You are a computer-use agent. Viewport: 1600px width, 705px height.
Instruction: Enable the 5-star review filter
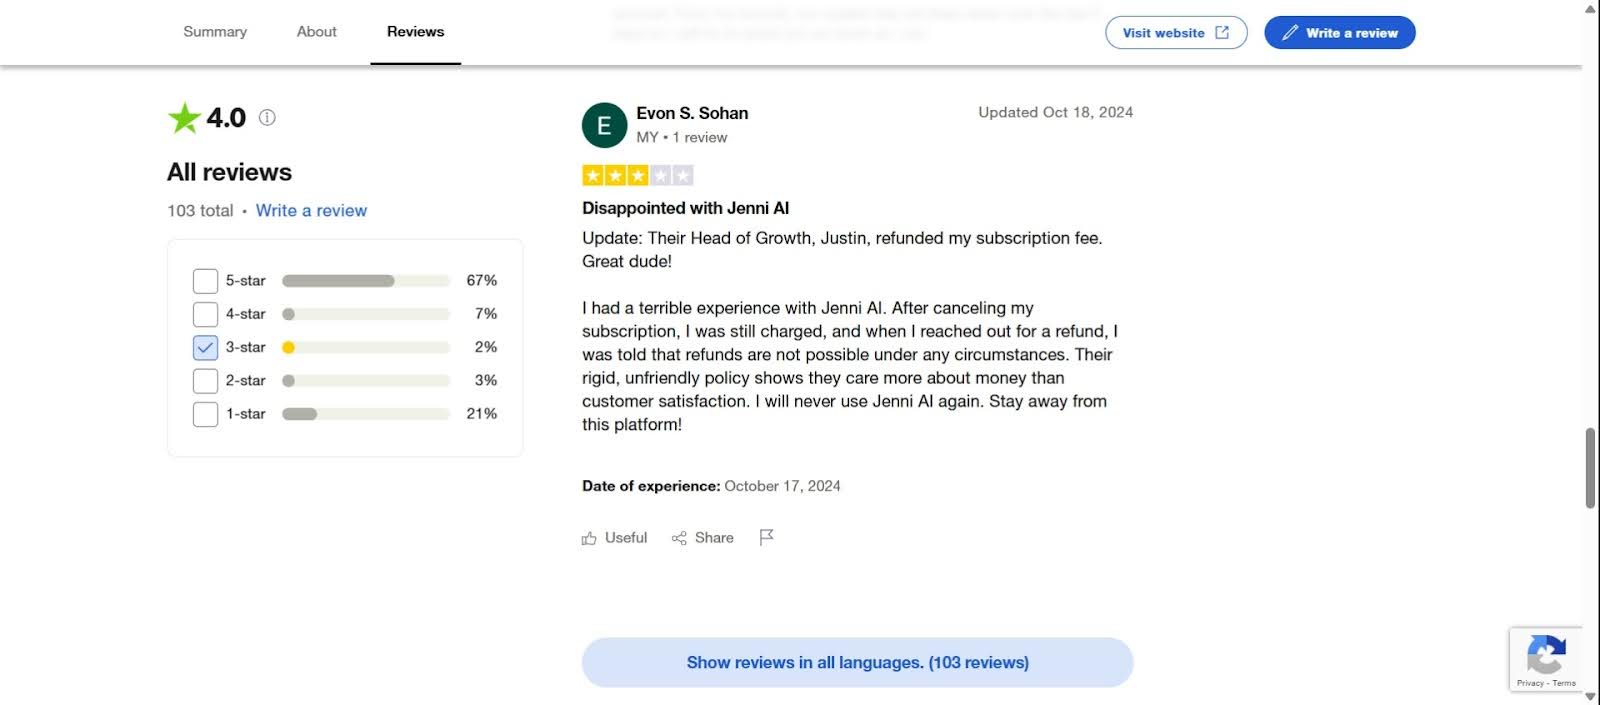coord(205,280)
